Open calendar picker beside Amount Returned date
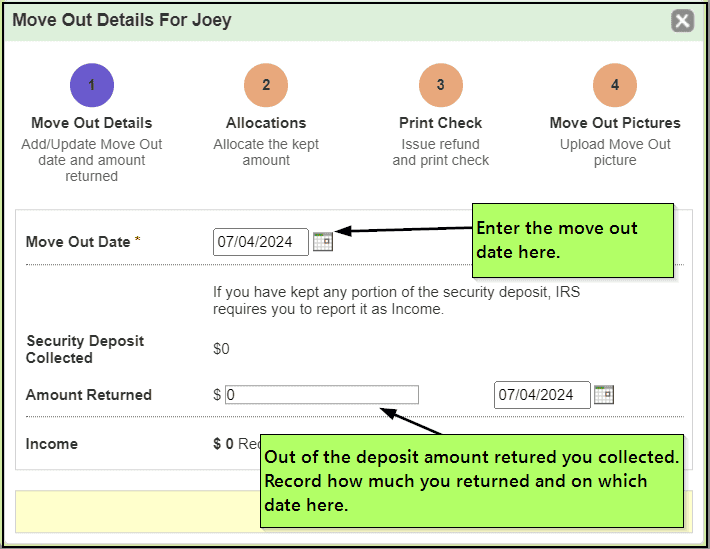Image resolution: width=710 pixels, height=549 pixels. (603, 394)
